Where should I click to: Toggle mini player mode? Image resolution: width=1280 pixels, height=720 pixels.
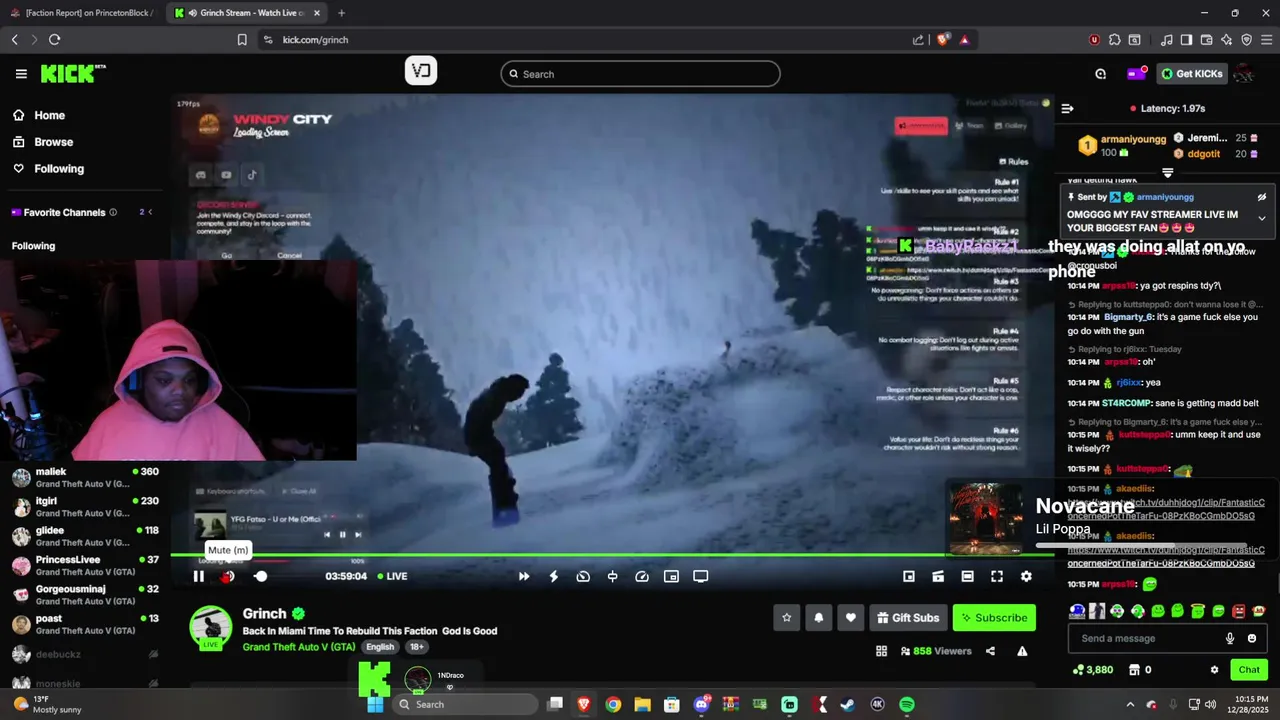(x=909, y=576)
